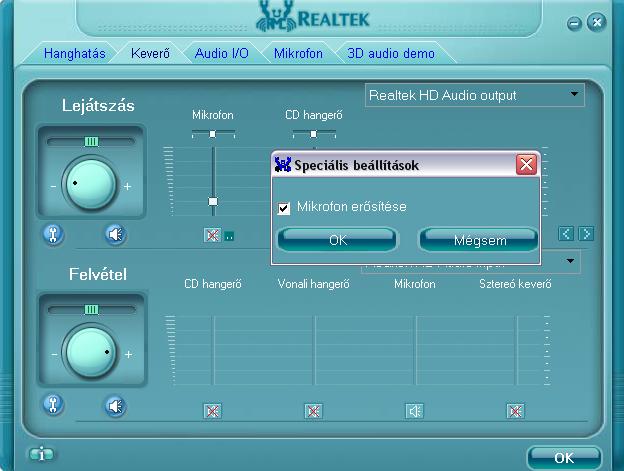
Task: Click the Speciális beállítások title text
Action: tap(357, 165)
